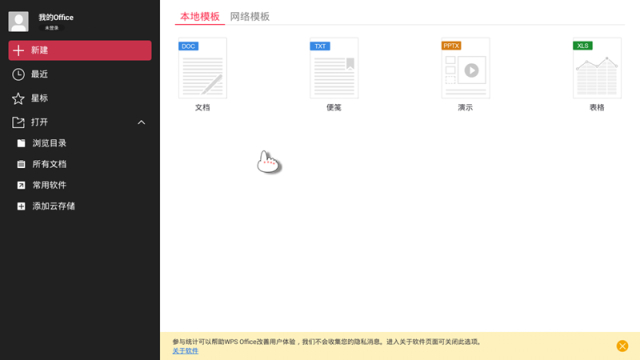The width and height of the screenshot is (640, 360).
Task: Click the document icon beside 所有文档
Action: (x=21, y=164)
